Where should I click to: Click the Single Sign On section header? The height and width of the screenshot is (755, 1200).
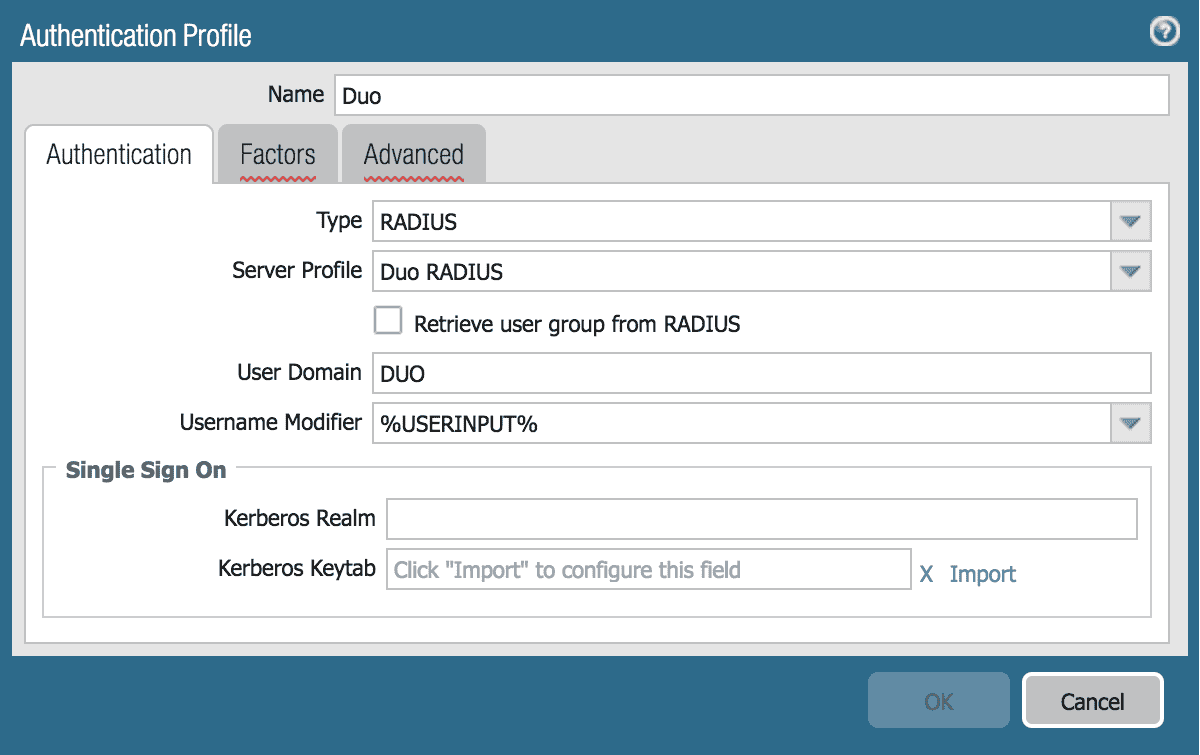tap(146, 470)
